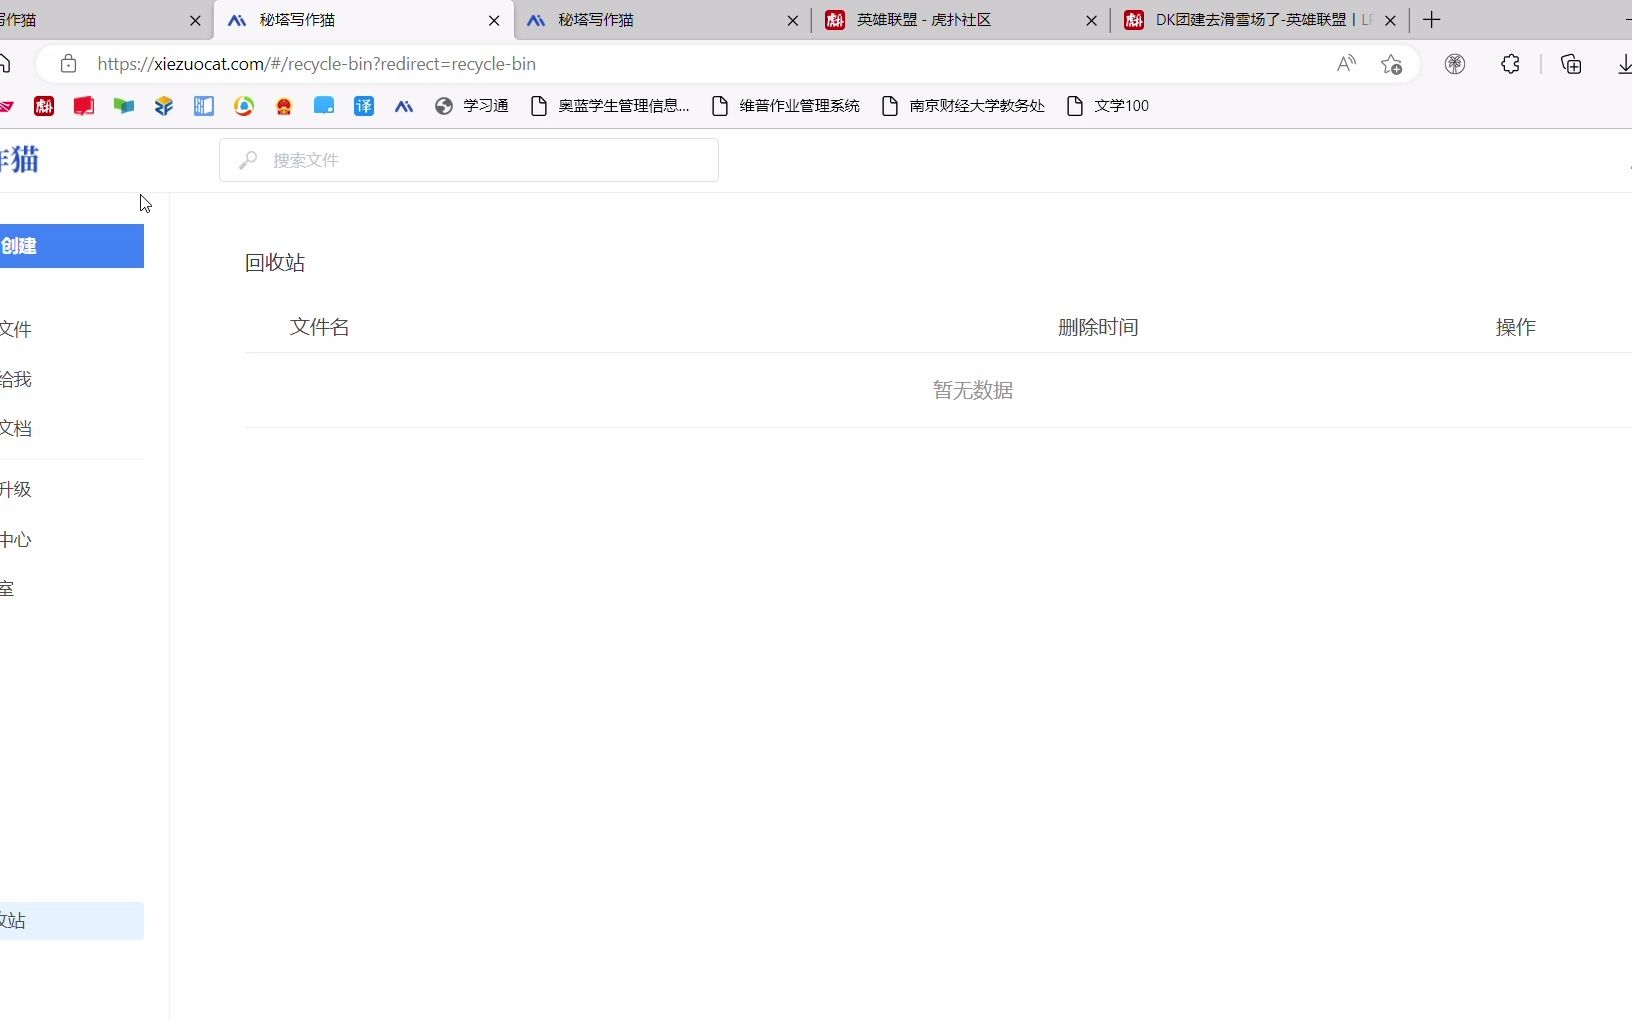Close the active 秘塔写作猫 tab
This screenshot has height=1020, width=1632.
click(494, 20)
